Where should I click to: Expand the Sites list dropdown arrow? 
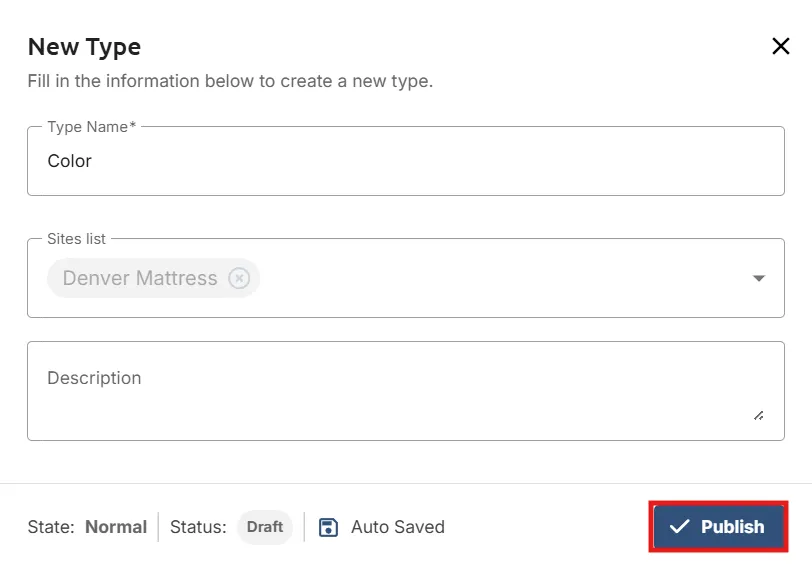tap(759, 278)
